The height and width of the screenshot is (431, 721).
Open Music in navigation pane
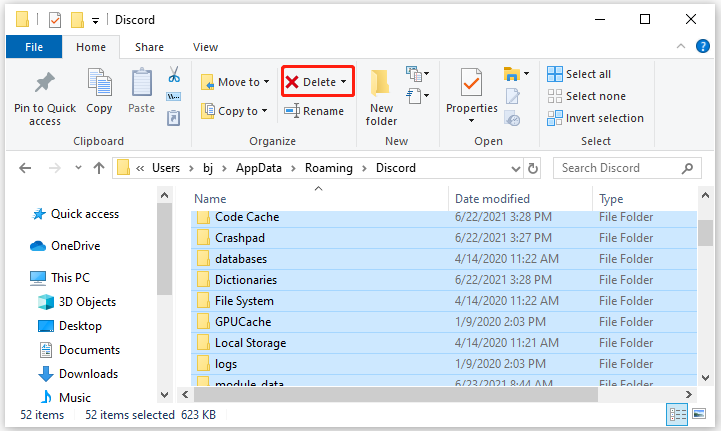click(65, 397)
